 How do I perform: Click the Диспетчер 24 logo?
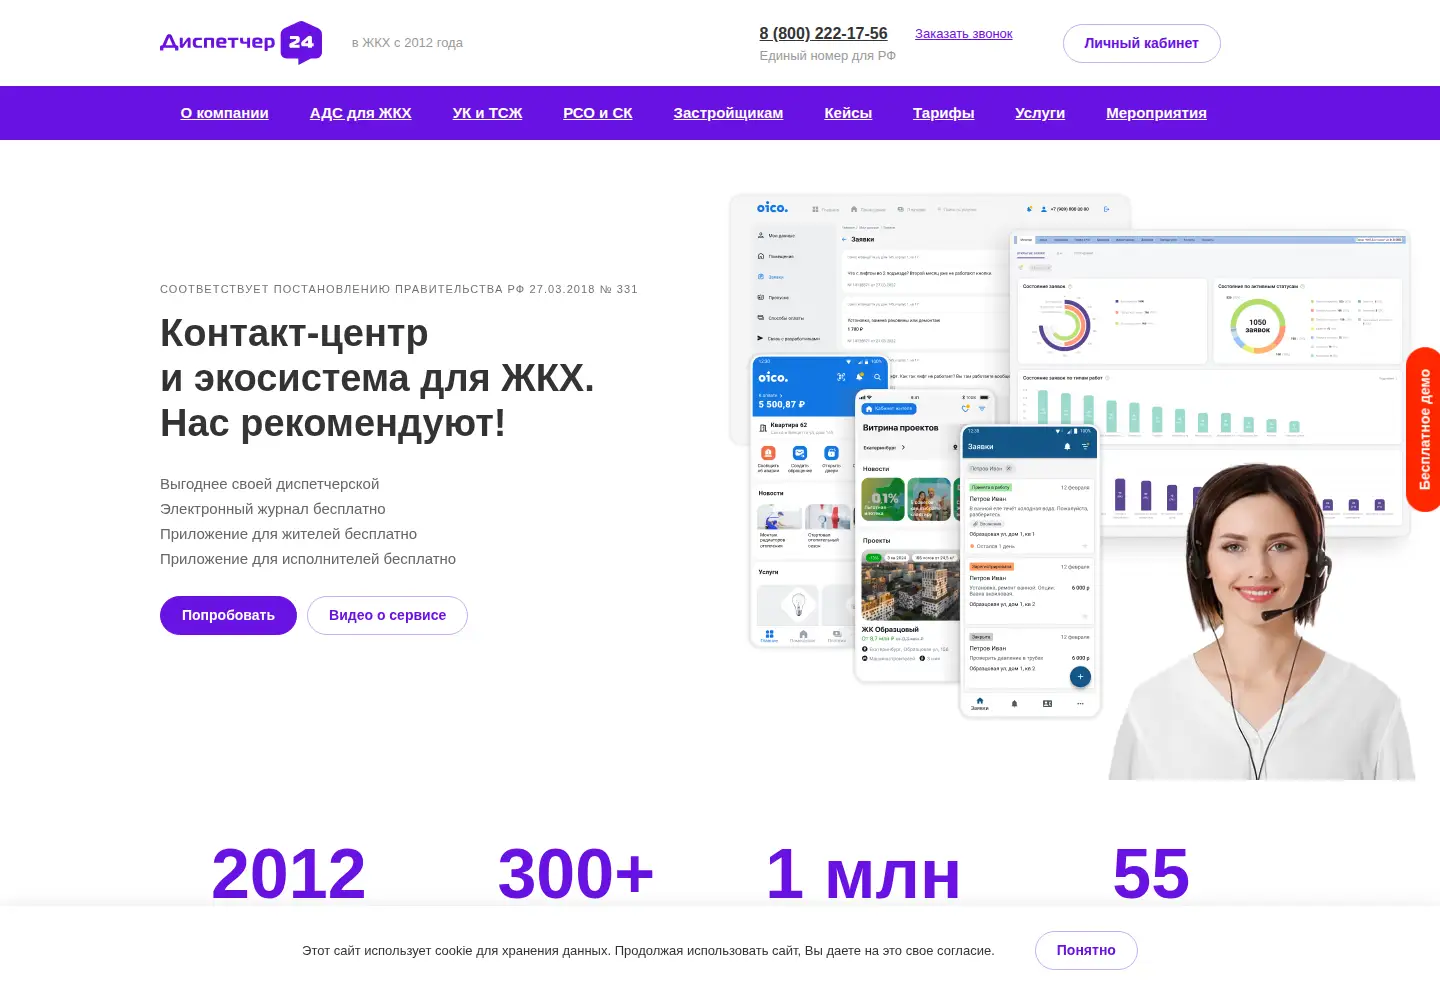241,42
